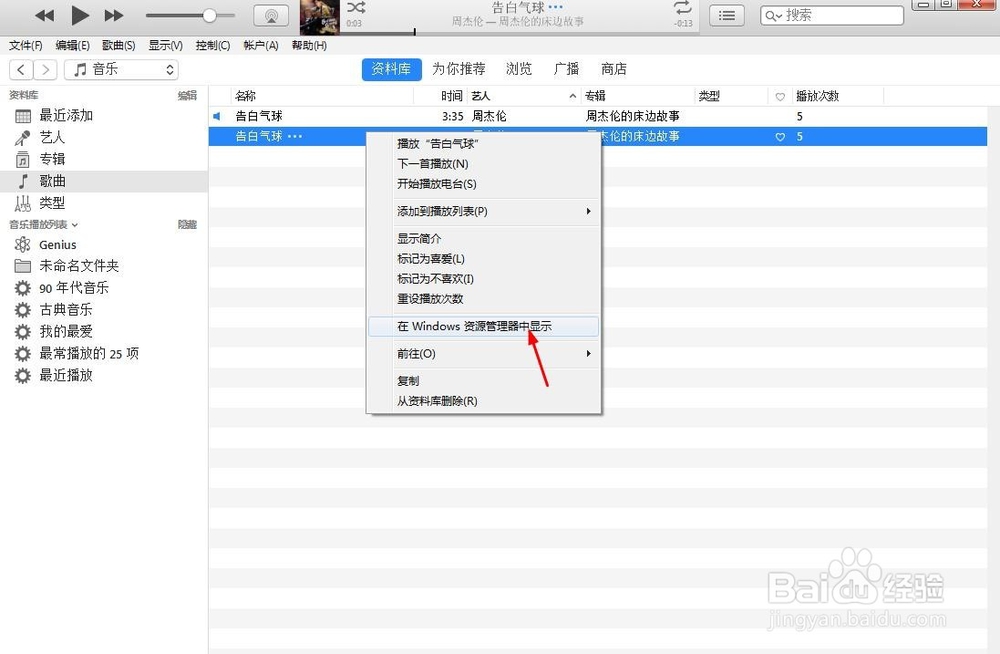Image resolution: width=1000 pixels, height=654 pixels.
Task: Sort by the 艺人 column header
Action: [523, 96]
